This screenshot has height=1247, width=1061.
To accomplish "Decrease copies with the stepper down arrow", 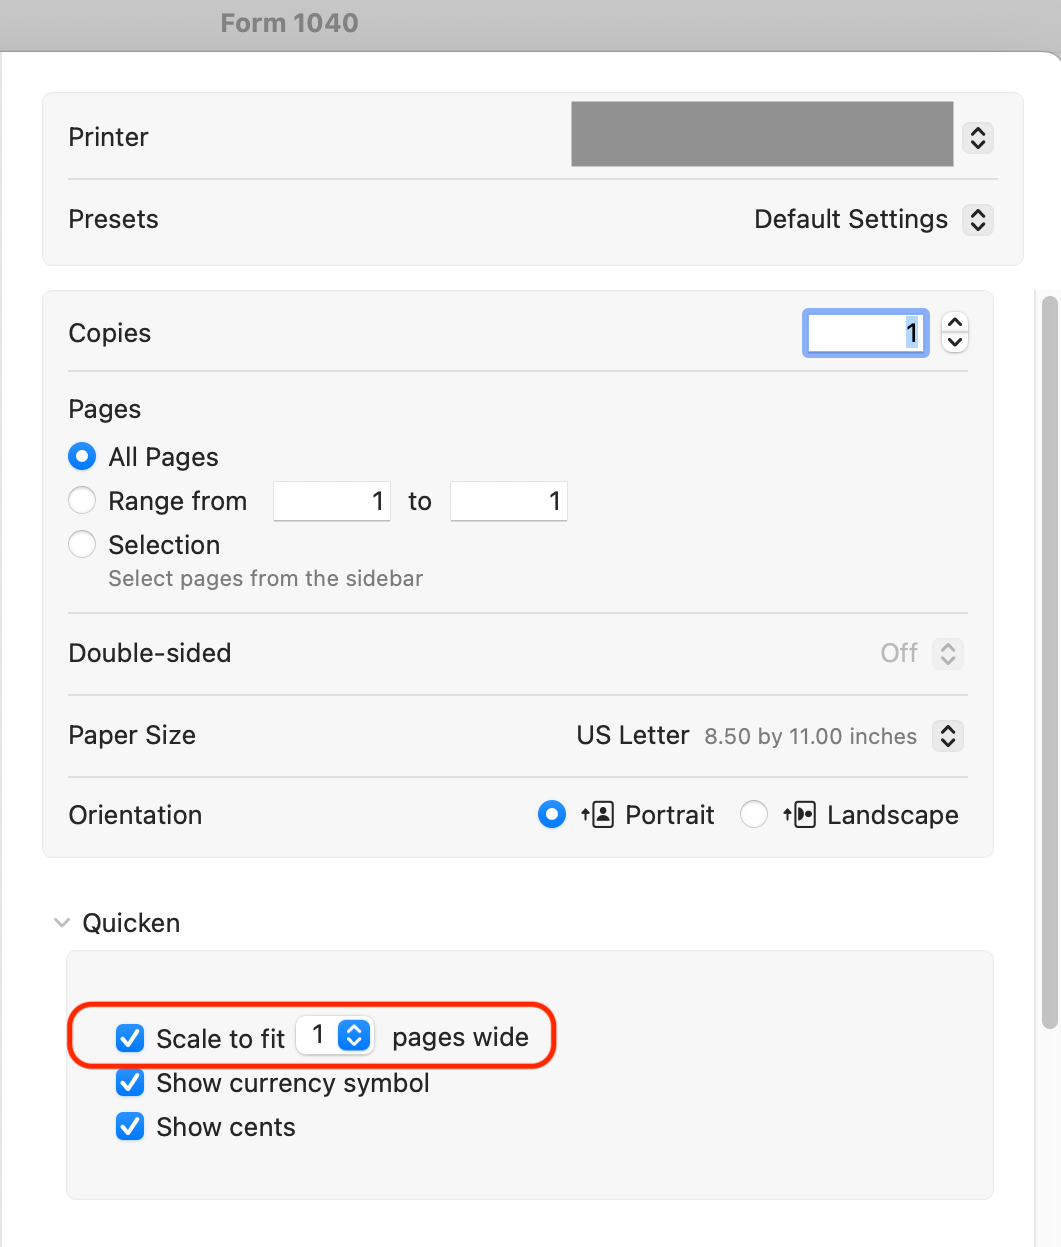I will [x=955, y=343].
